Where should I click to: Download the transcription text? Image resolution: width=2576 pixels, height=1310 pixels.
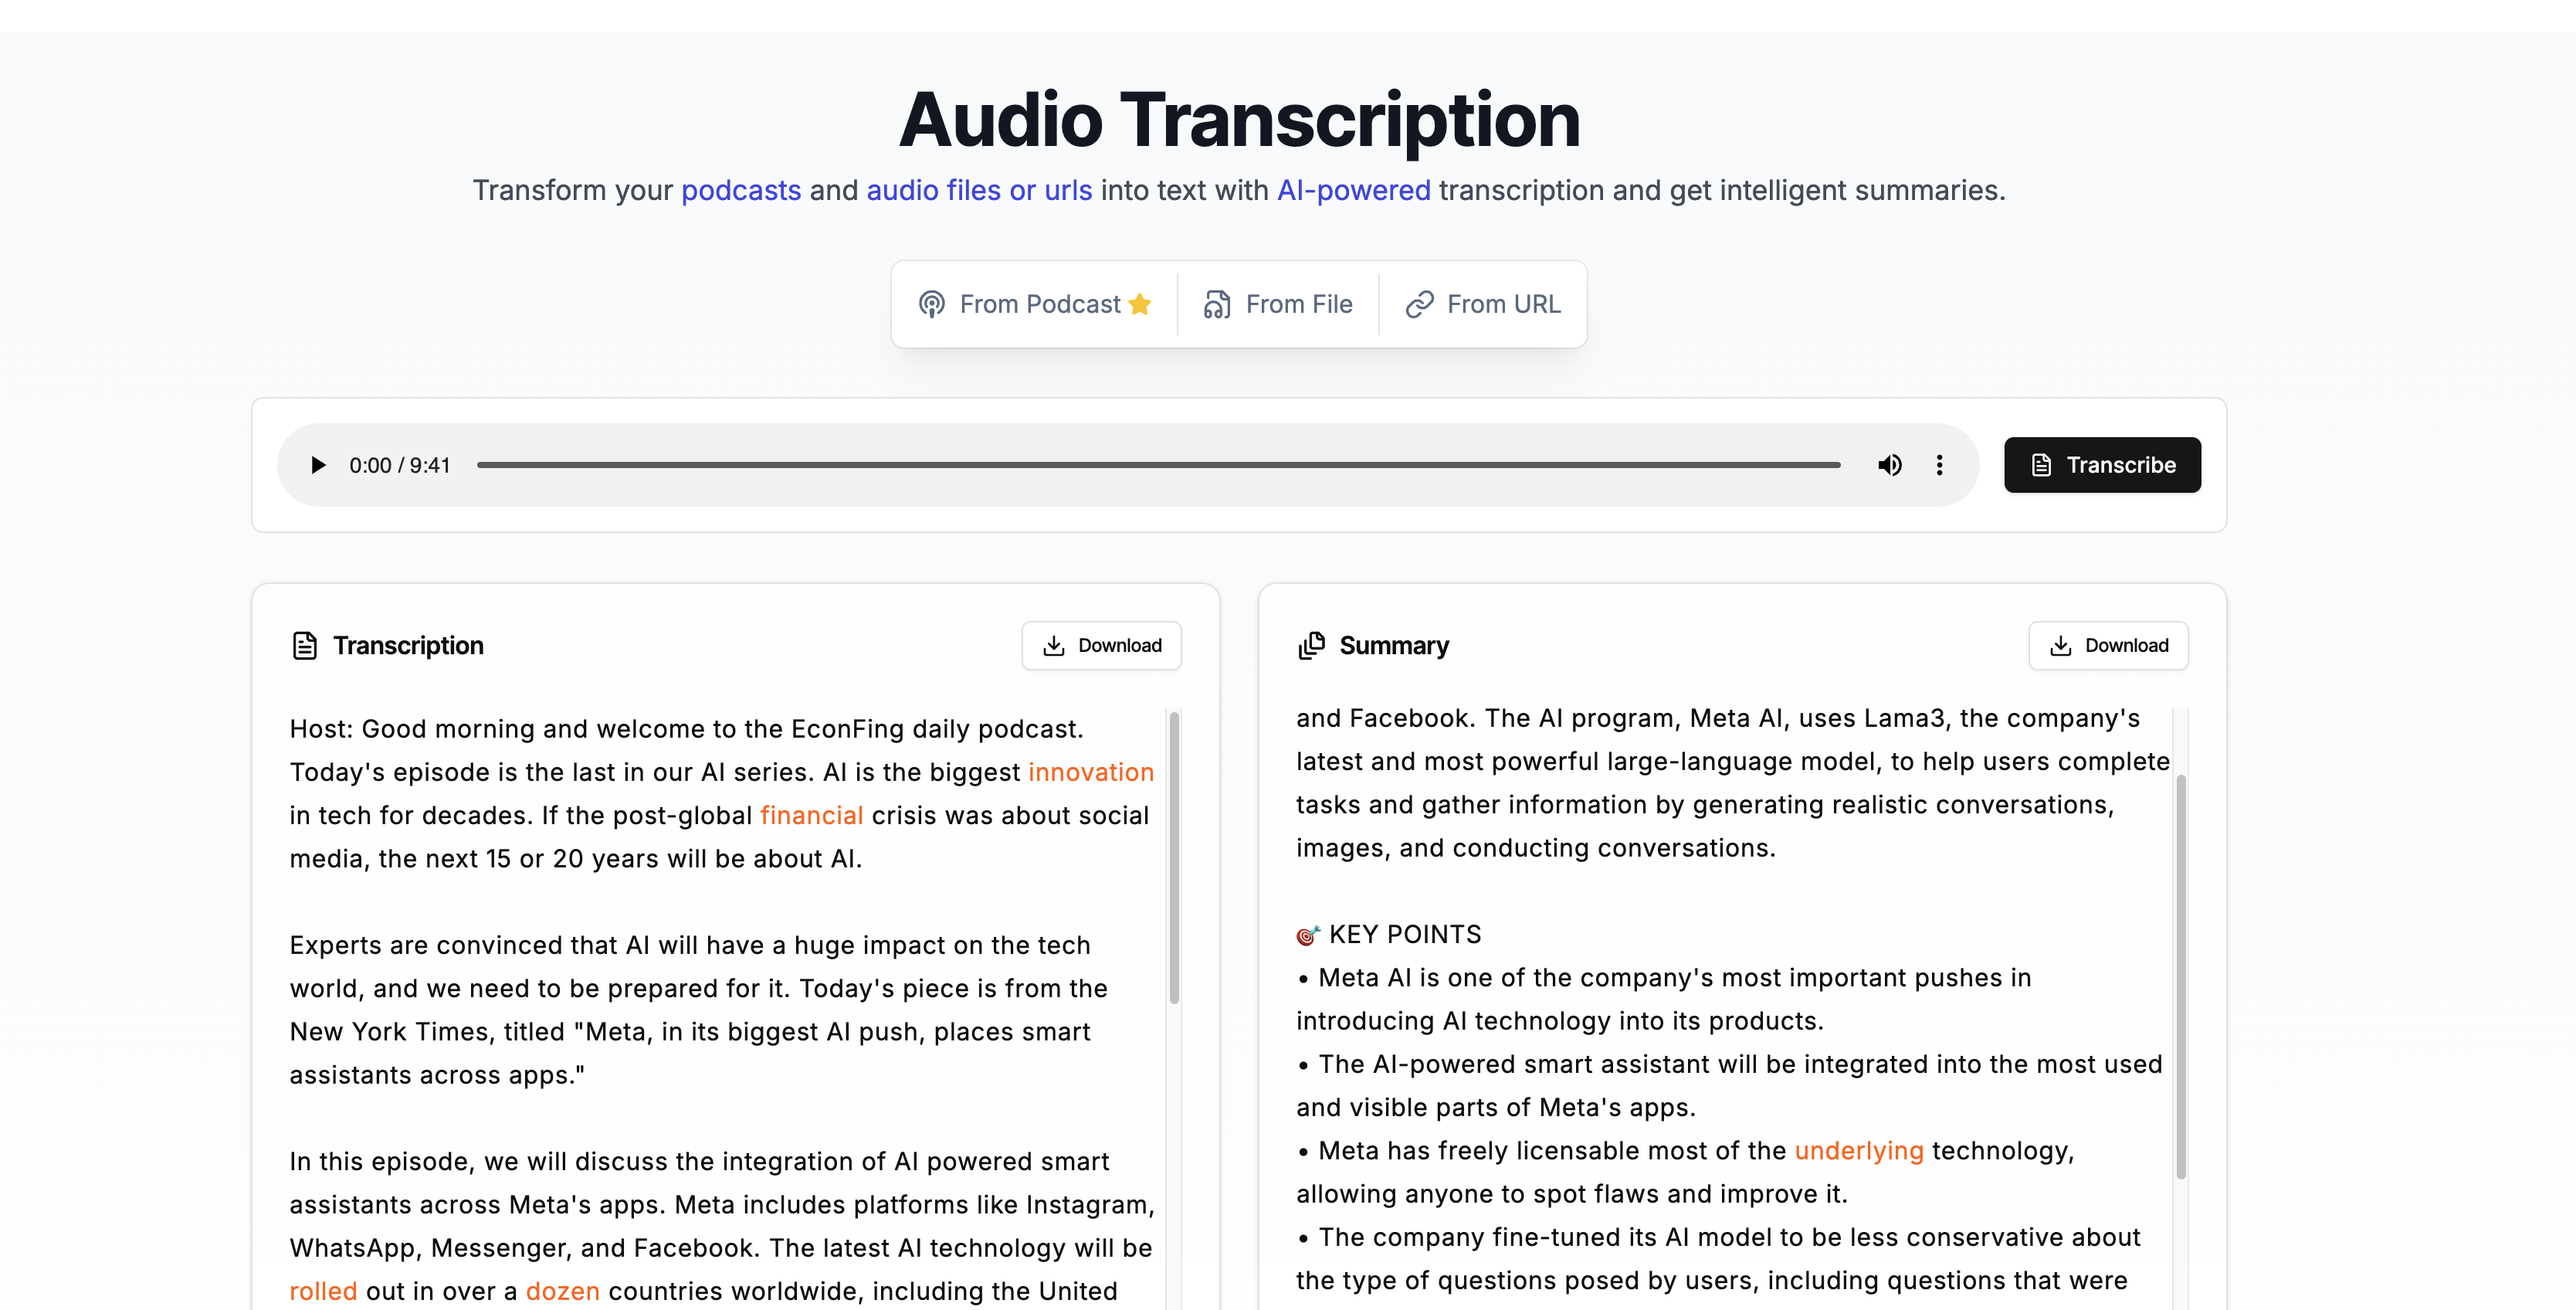click(1101, 646)
